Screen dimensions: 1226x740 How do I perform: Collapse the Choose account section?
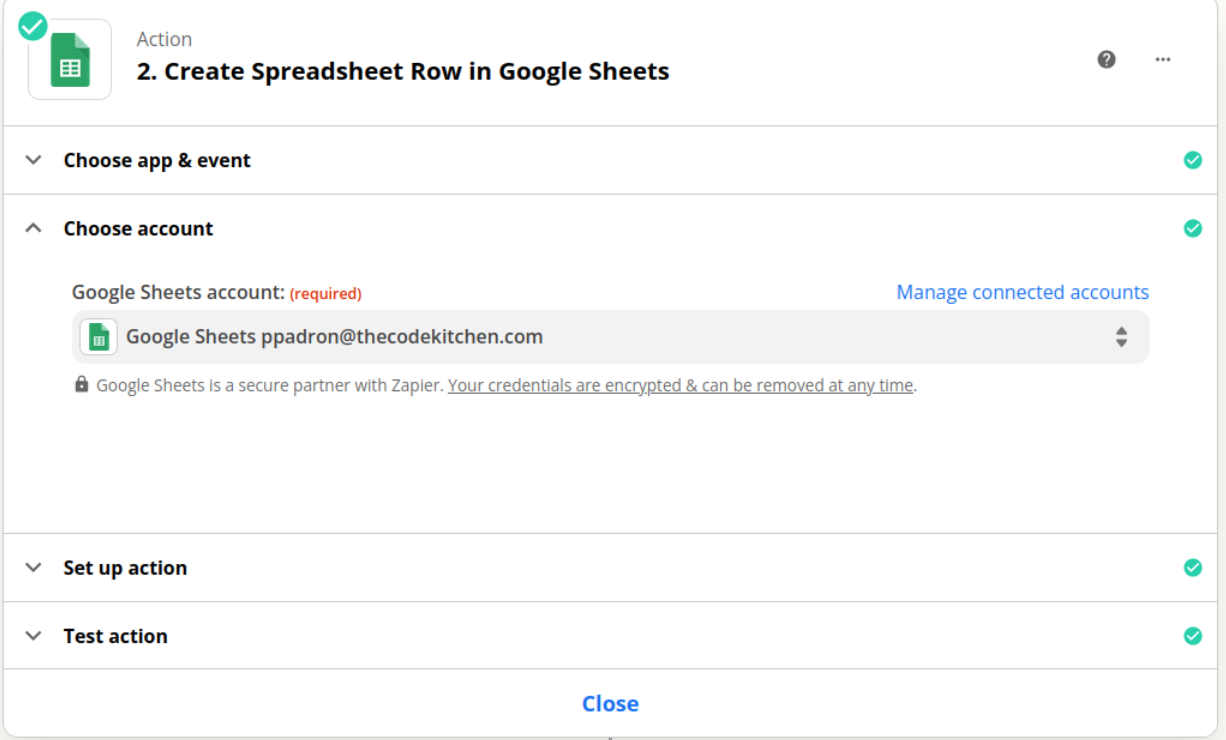click(x=34, y=228)
